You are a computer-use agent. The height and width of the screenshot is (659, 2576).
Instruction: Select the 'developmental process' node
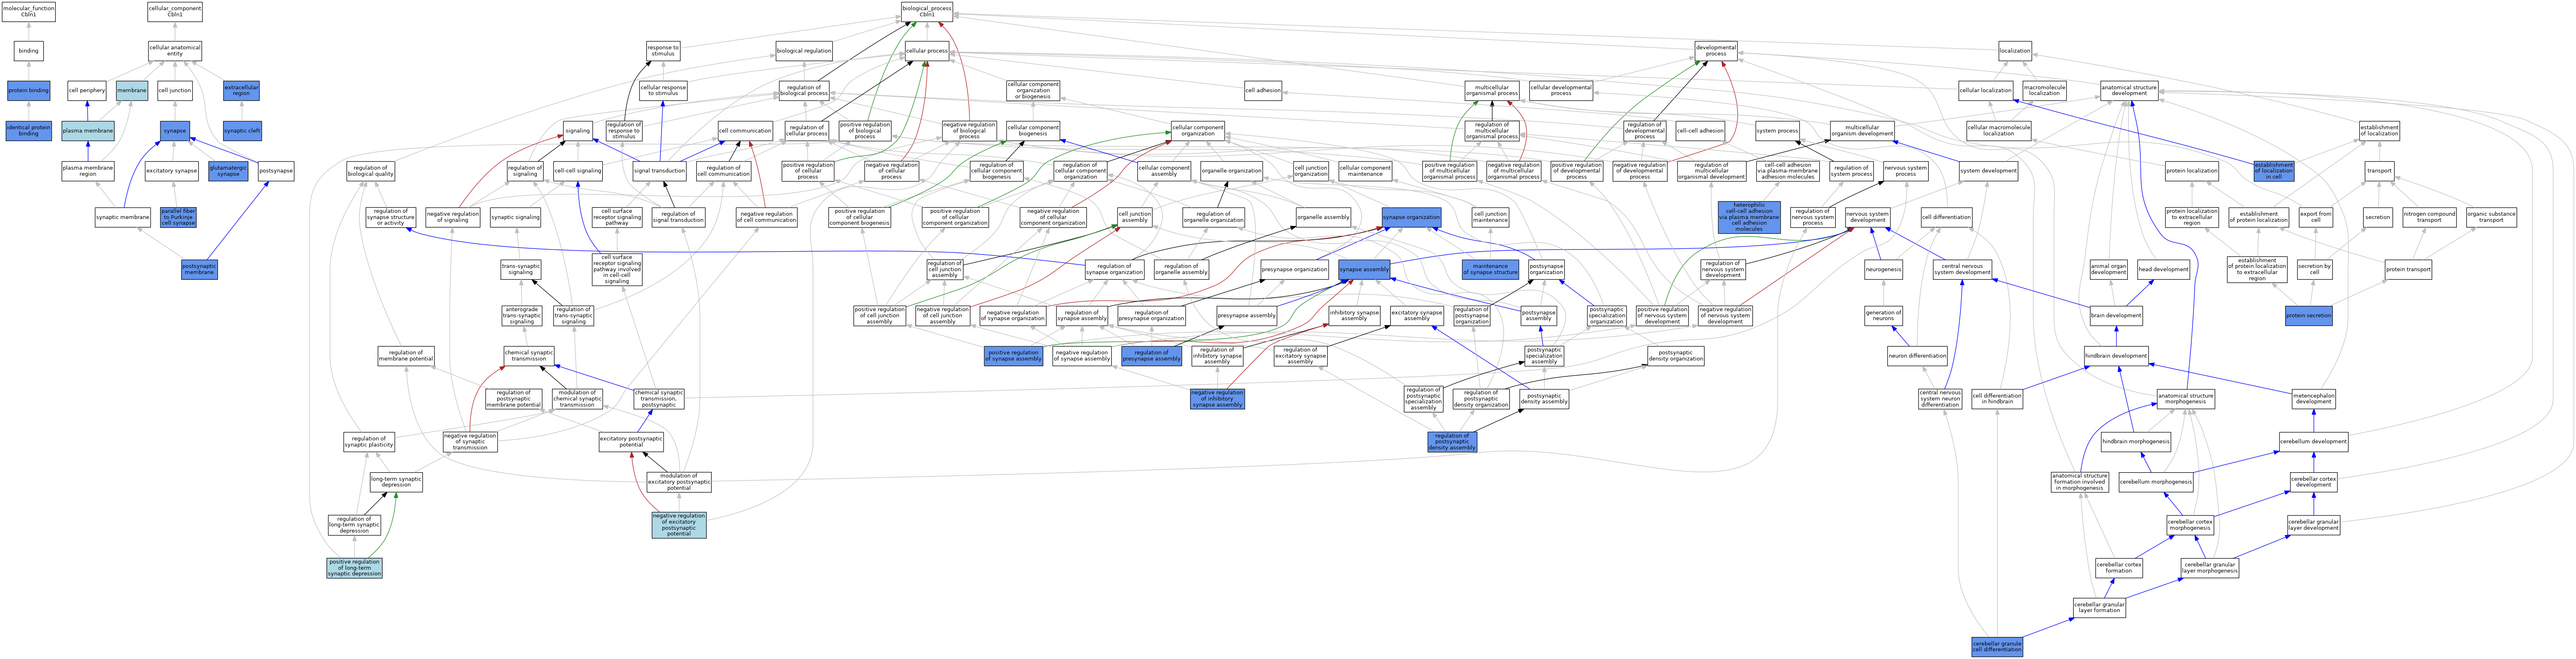coord(1716,51)
